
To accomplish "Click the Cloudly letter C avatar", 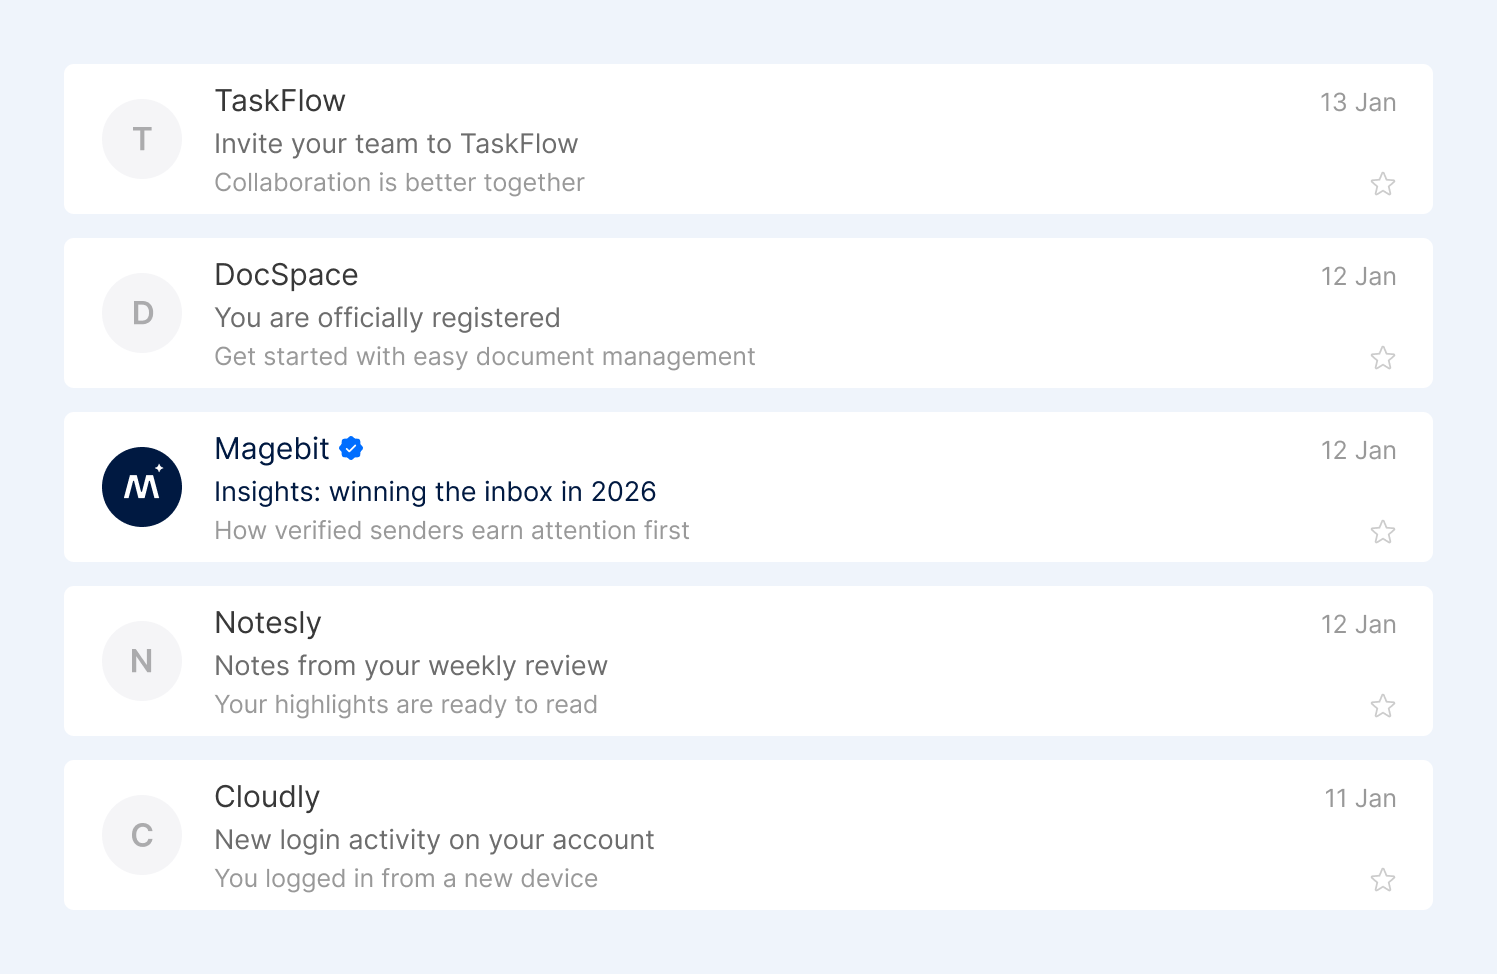I will [x=142, y=835].
